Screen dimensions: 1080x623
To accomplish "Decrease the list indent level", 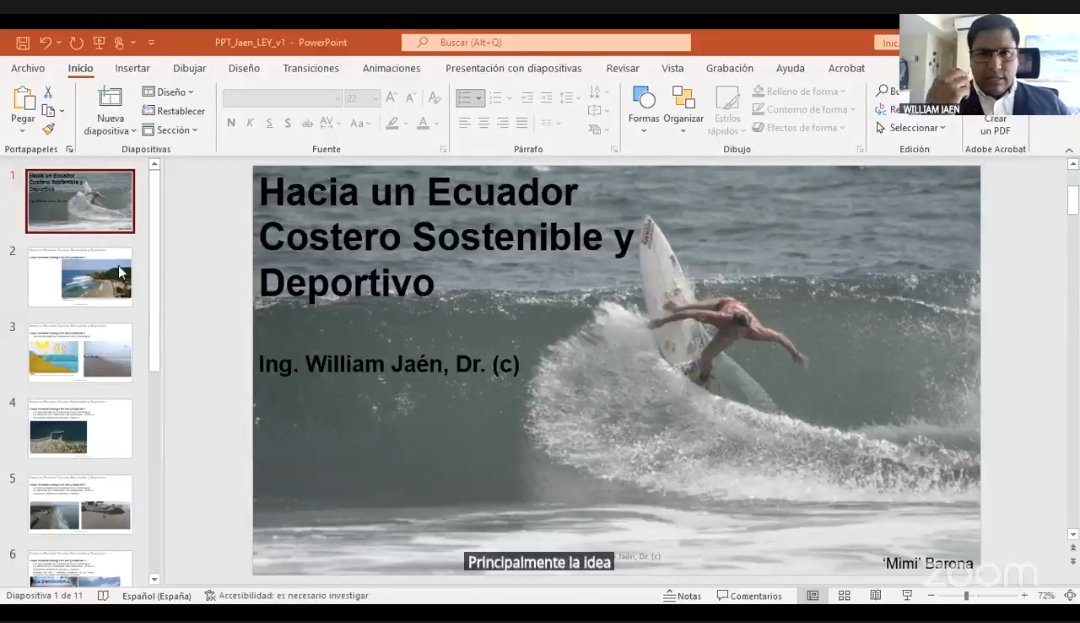I will point(528,98).
